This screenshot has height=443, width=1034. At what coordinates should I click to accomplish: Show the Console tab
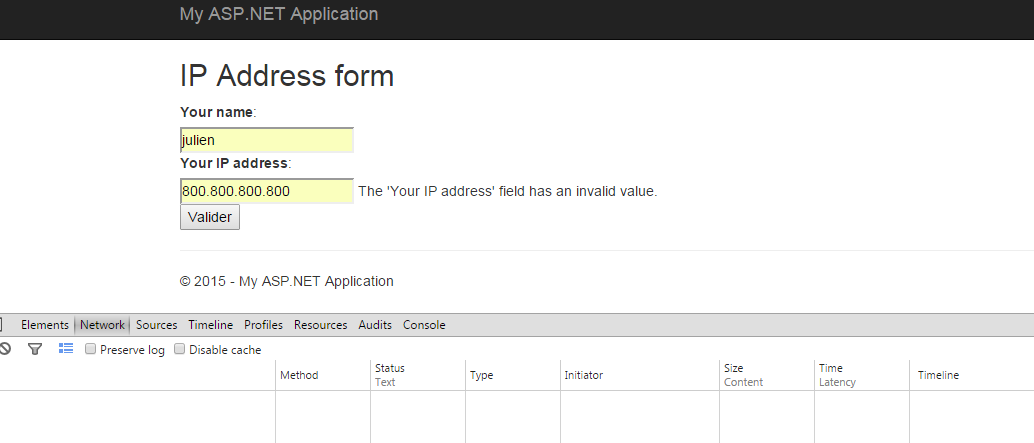click(x=424, y=325)
